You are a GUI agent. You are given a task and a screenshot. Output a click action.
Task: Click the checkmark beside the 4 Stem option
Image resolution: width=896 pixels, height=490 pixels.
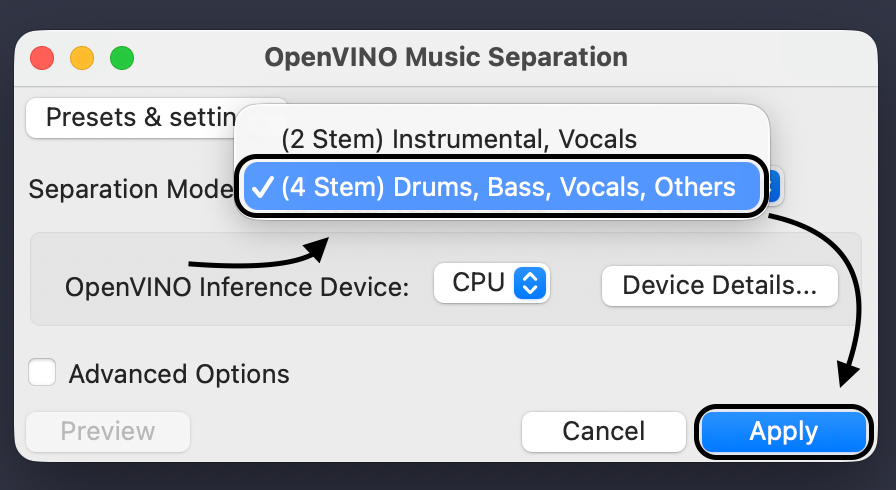[264, 187]
